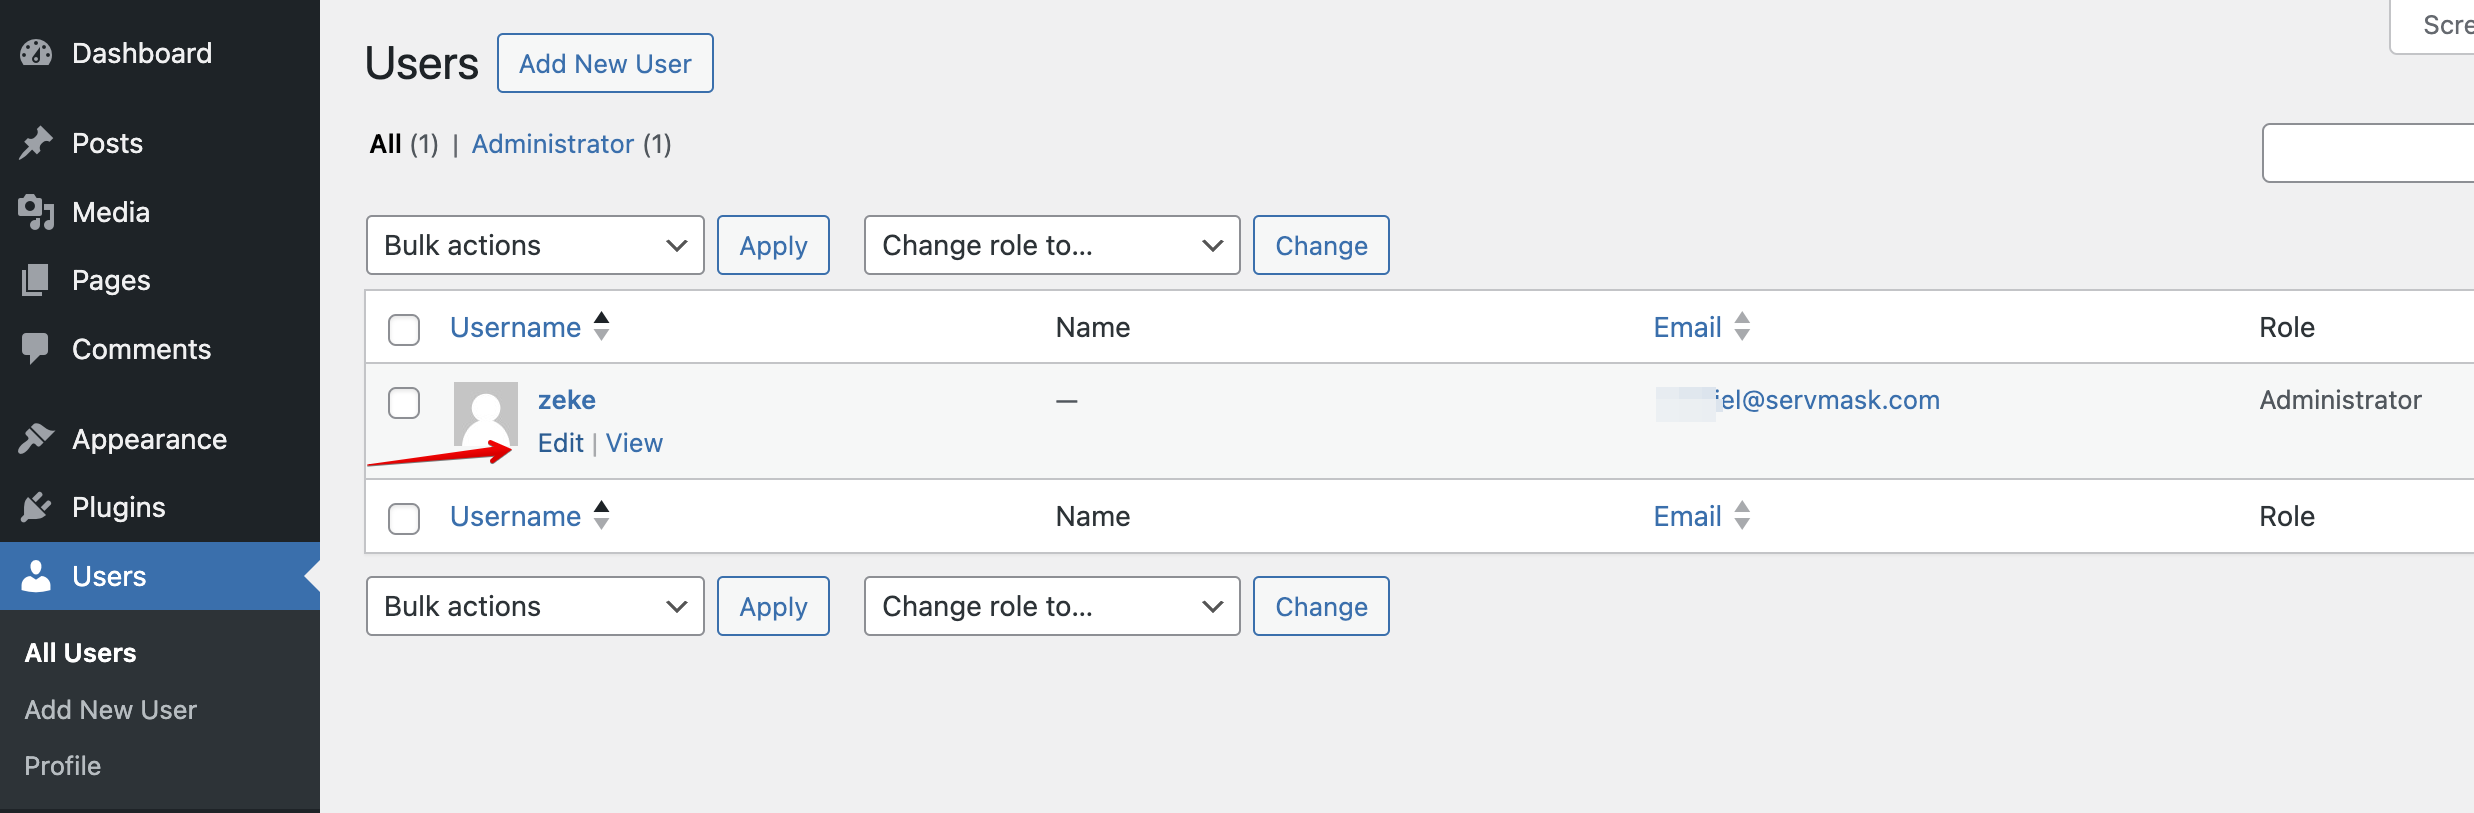Filter users by Administrator role link
The height and width of the screenshot is (813, 2474).
pyautogui.click(x=552, y=144)
